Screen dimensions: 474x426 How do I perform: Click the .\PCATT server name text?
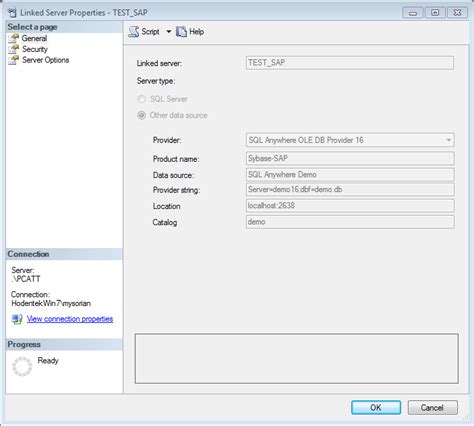(x=26, y=279)
